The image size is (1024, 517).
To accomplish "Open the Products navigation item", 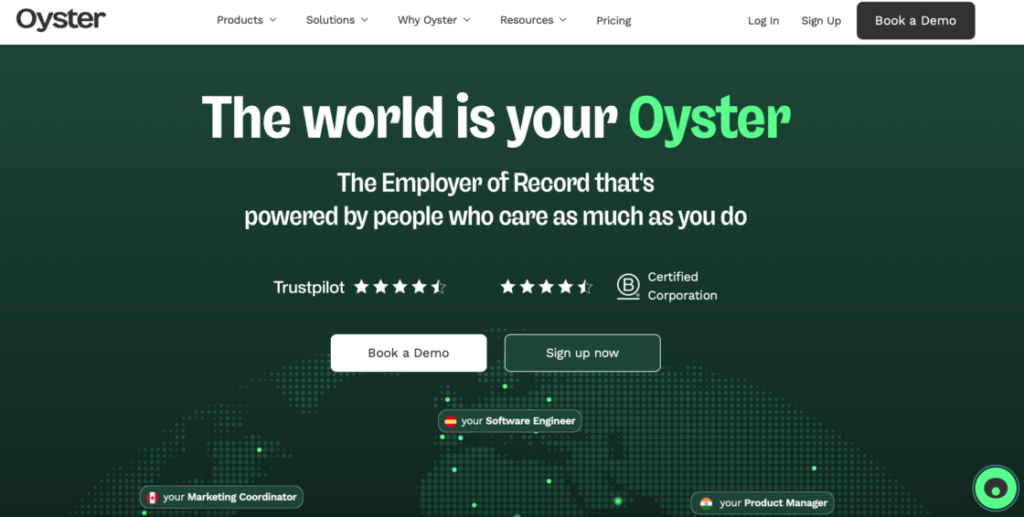I will pos(247,20).
